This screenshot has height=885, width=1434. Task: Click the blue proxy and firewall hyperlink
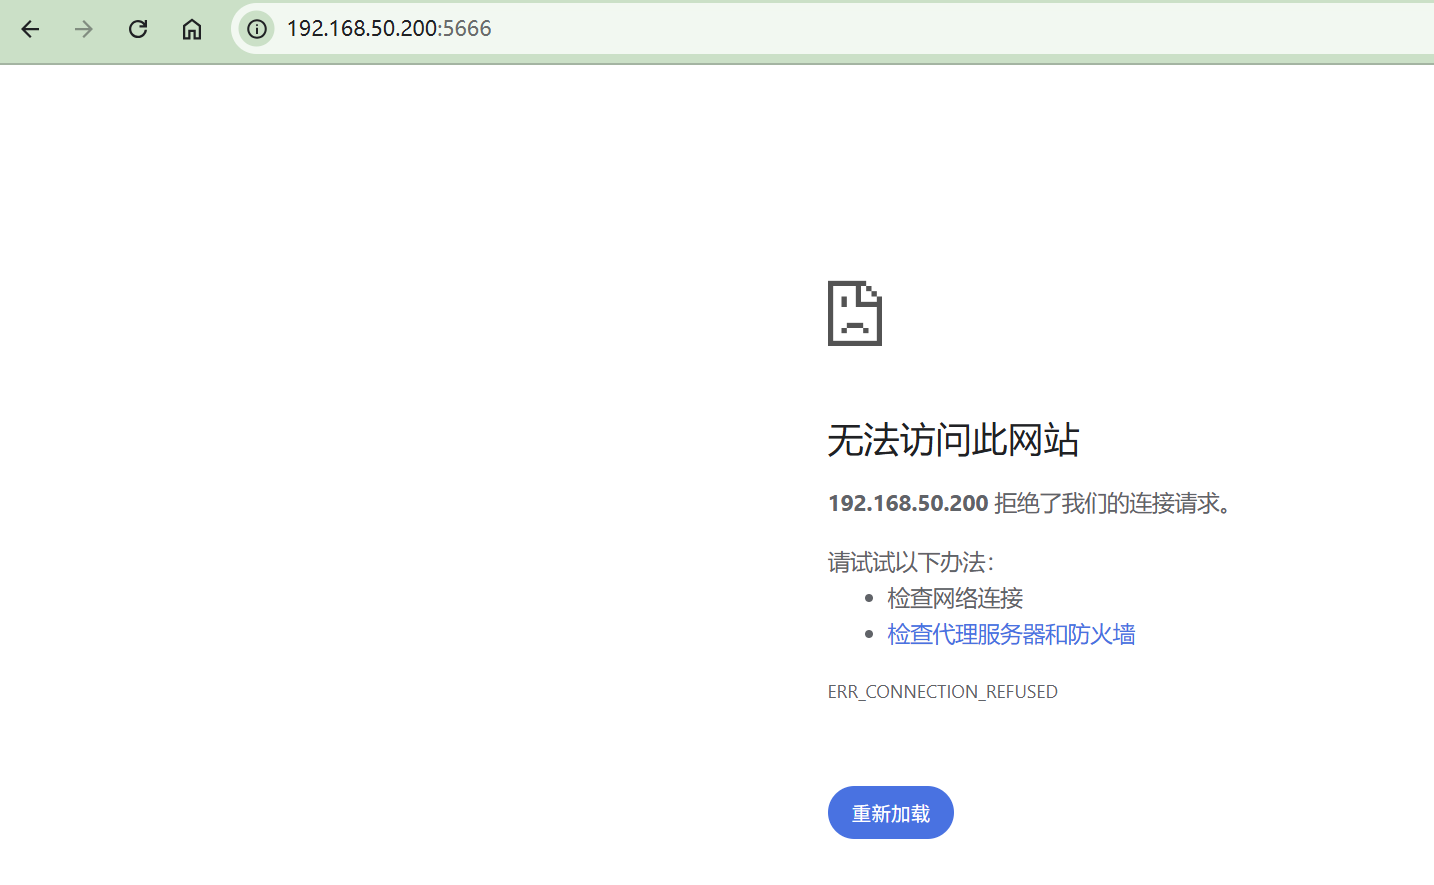pyautogui.click(x=1011, y=634)
